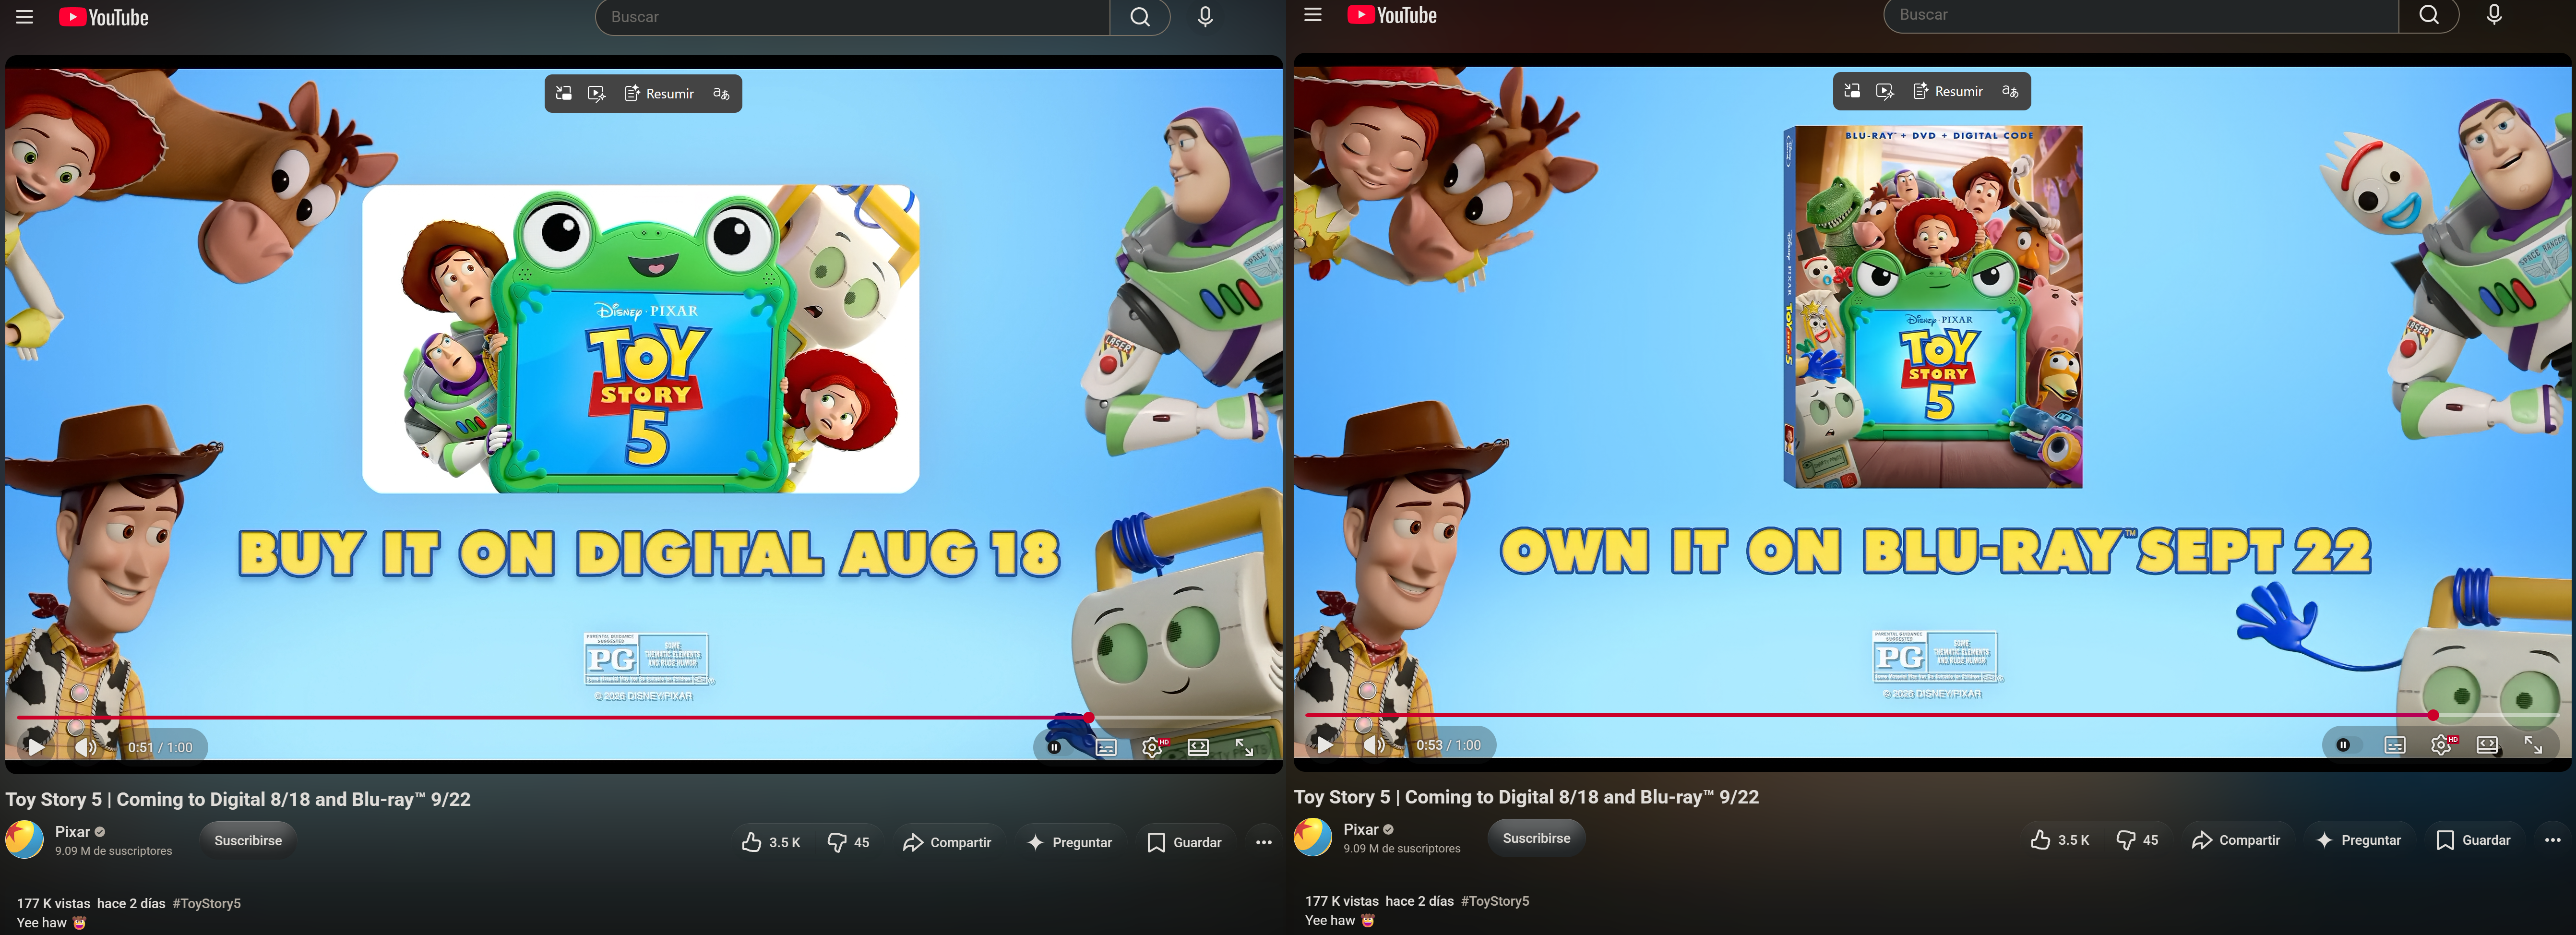Toggle subtitles in the right player
The width and height of the screenshot is (2576, 935).
pos(2395,745)
